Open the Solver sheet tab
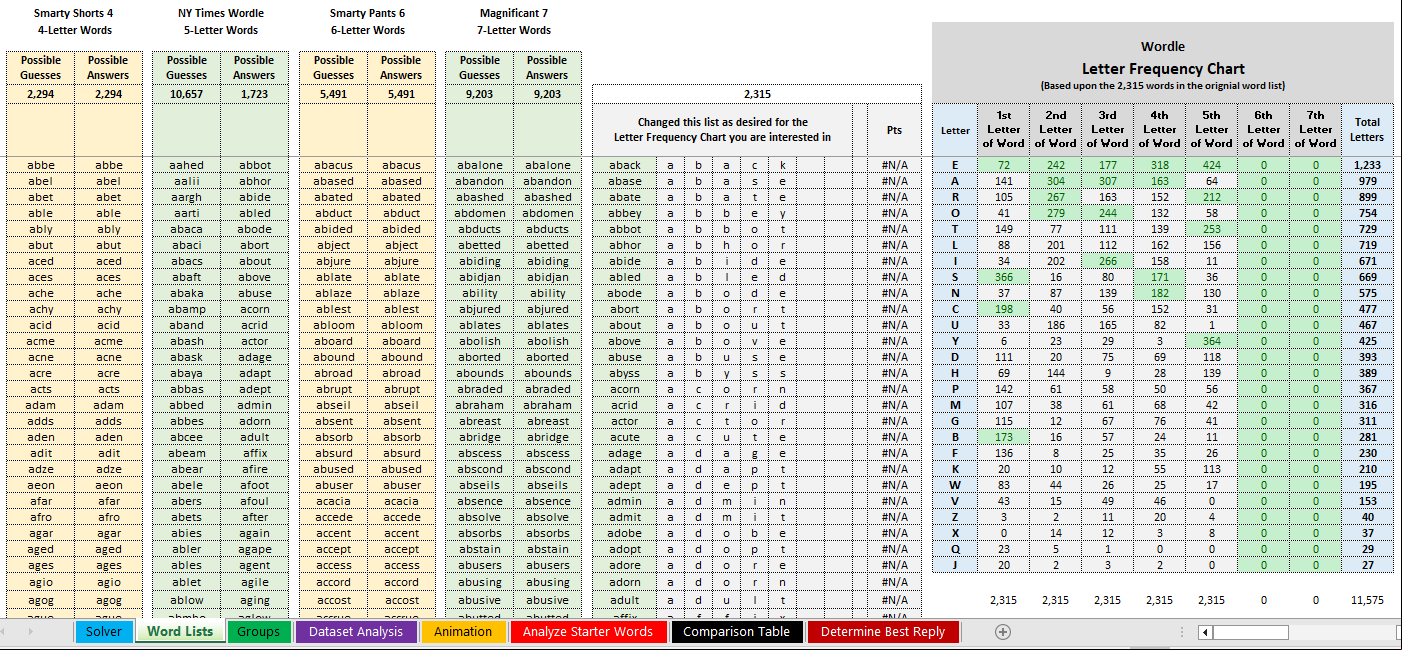1402x650 pixels. 103,631
